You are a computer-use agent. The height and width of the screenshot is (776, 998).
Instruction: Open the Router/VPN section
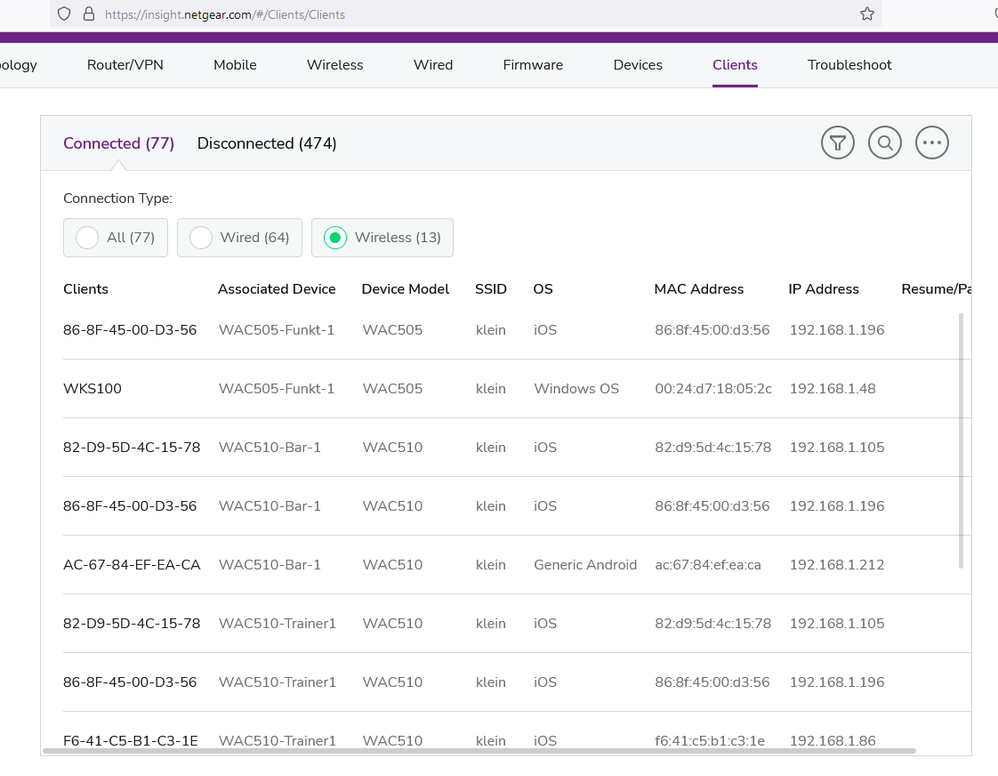coord(125,65)
